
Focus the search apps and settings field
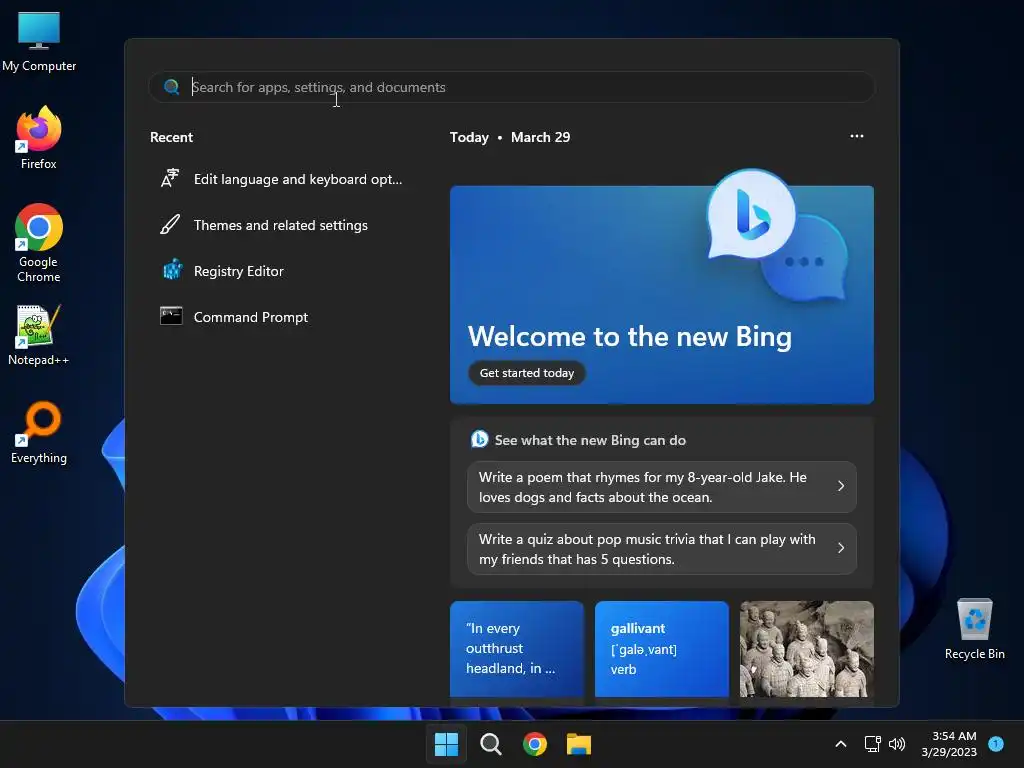click(x=511, y=87)
